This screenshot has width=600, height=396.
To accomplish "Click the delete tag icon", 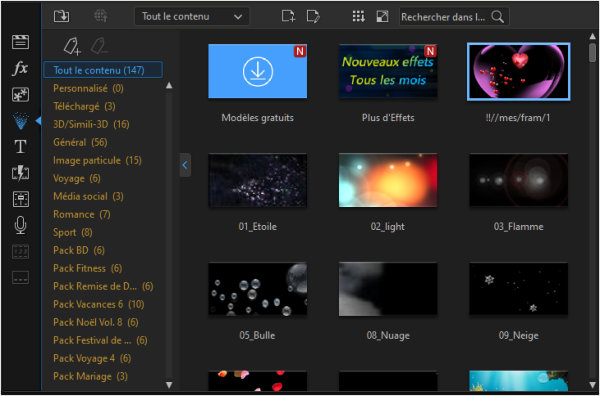I will click(99, 46).
